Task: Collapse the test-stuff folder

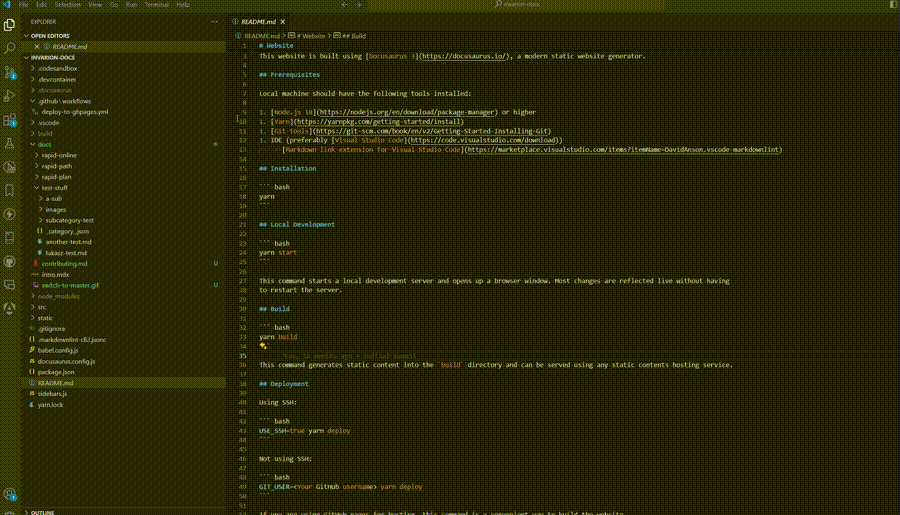Action: click(x=37, y=188)
